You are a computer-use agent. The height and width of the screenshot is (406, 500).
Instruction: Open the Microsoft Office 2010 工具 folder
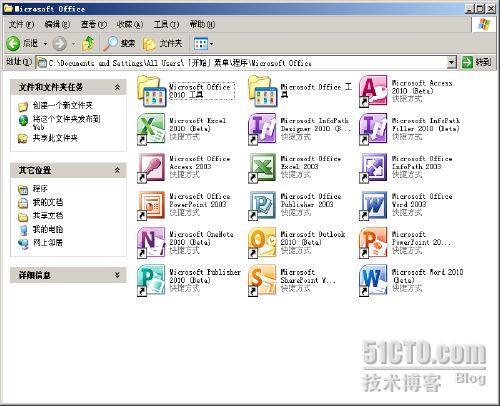click(152, 91)
